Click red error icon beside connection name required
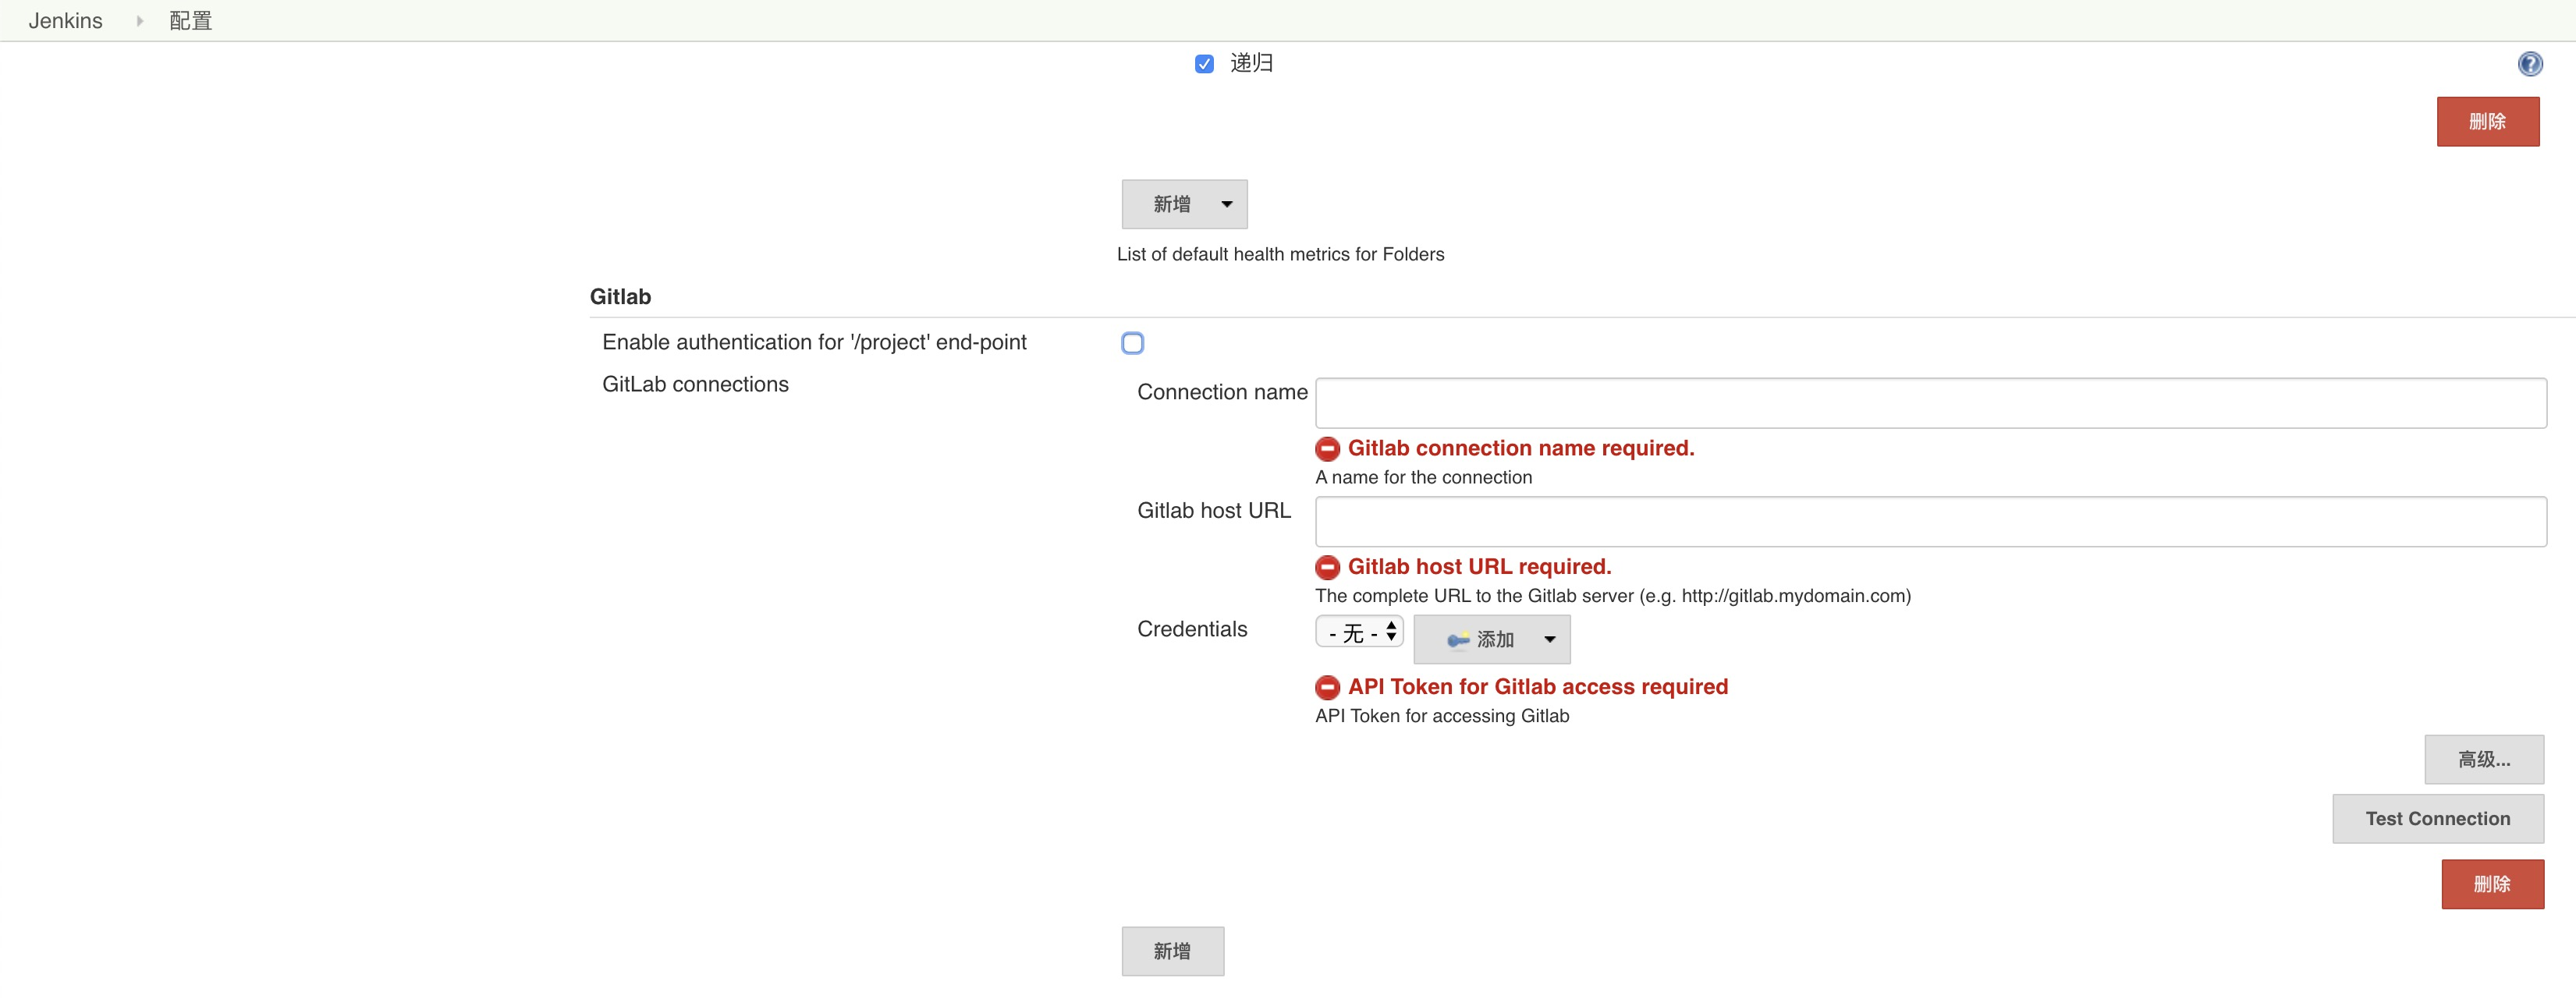Image resolution: width=2576 pixels, height=1006 pixels. [x=1327, y=449]
